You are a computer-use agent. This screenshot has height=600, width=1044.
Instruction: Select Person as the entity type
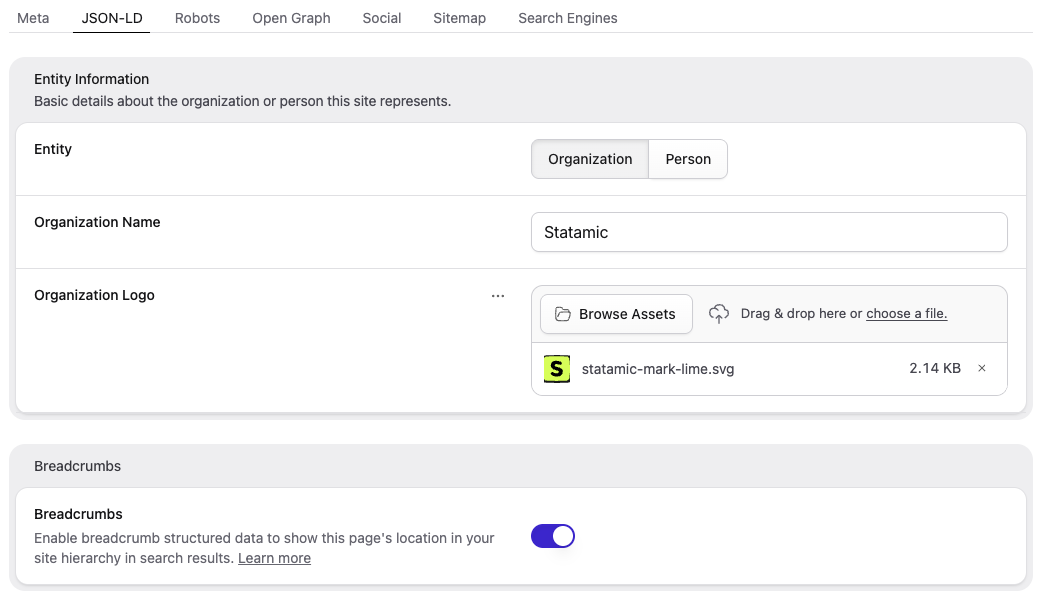point(687,159)
